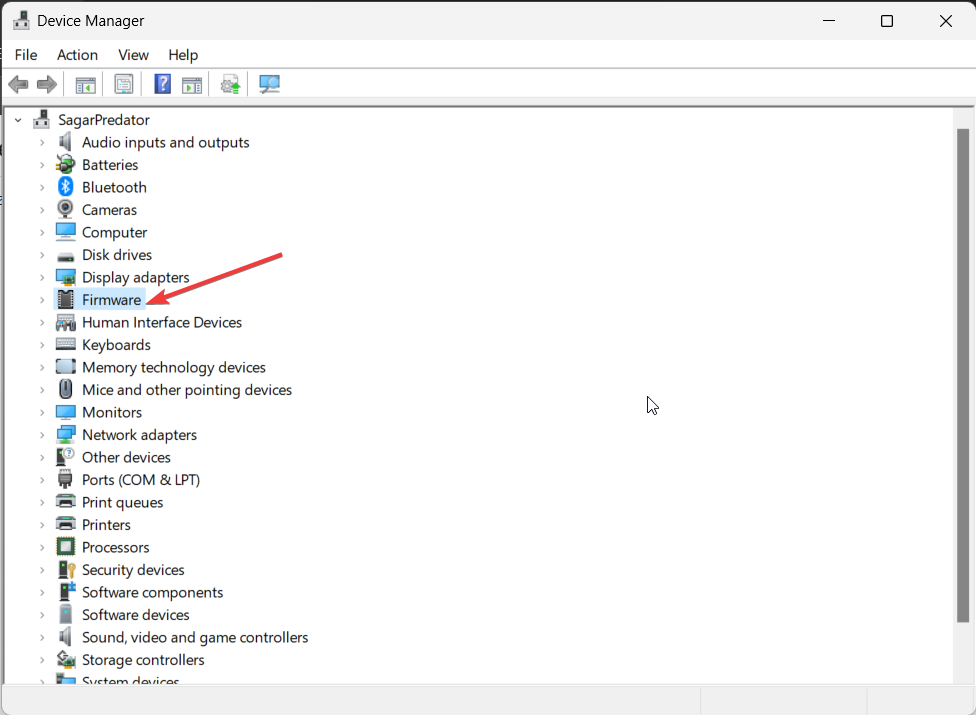The width and height of the screenshot is (976, 715).
Task: Click the SagarPredator computer icon
Action: pyautogui.click(x=42, y=119)
